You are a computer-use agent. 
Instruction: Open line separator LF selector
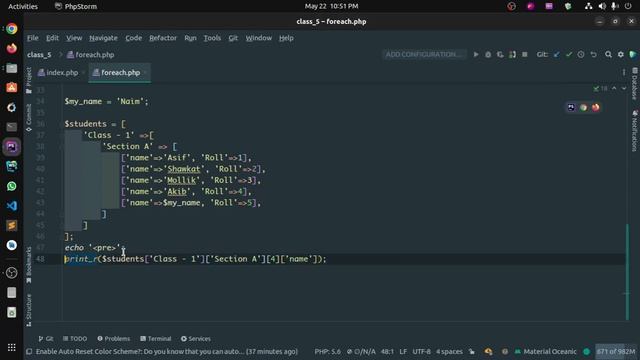click(x=403, y=351)
